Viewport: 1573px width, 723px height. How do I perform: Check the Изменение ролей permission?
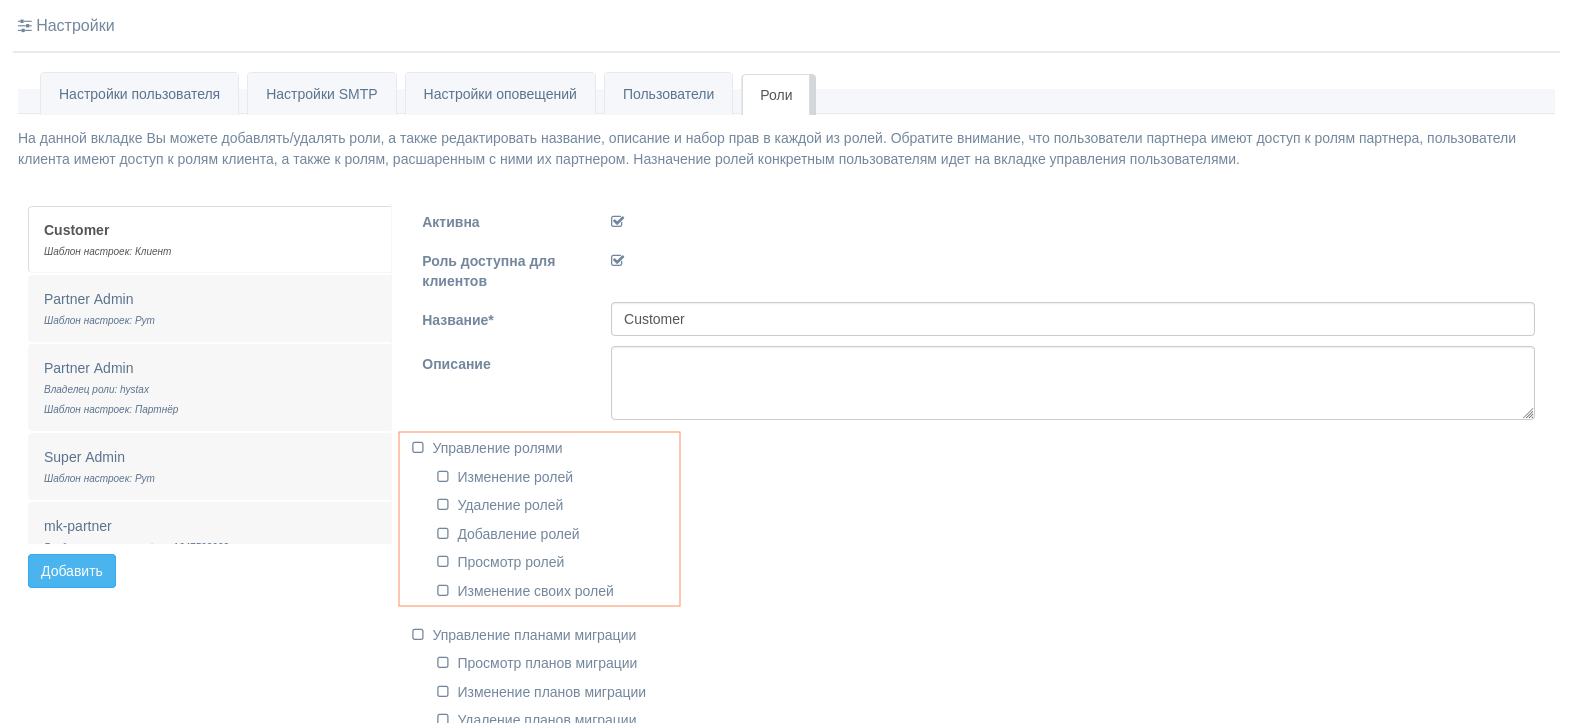[443, 477]
